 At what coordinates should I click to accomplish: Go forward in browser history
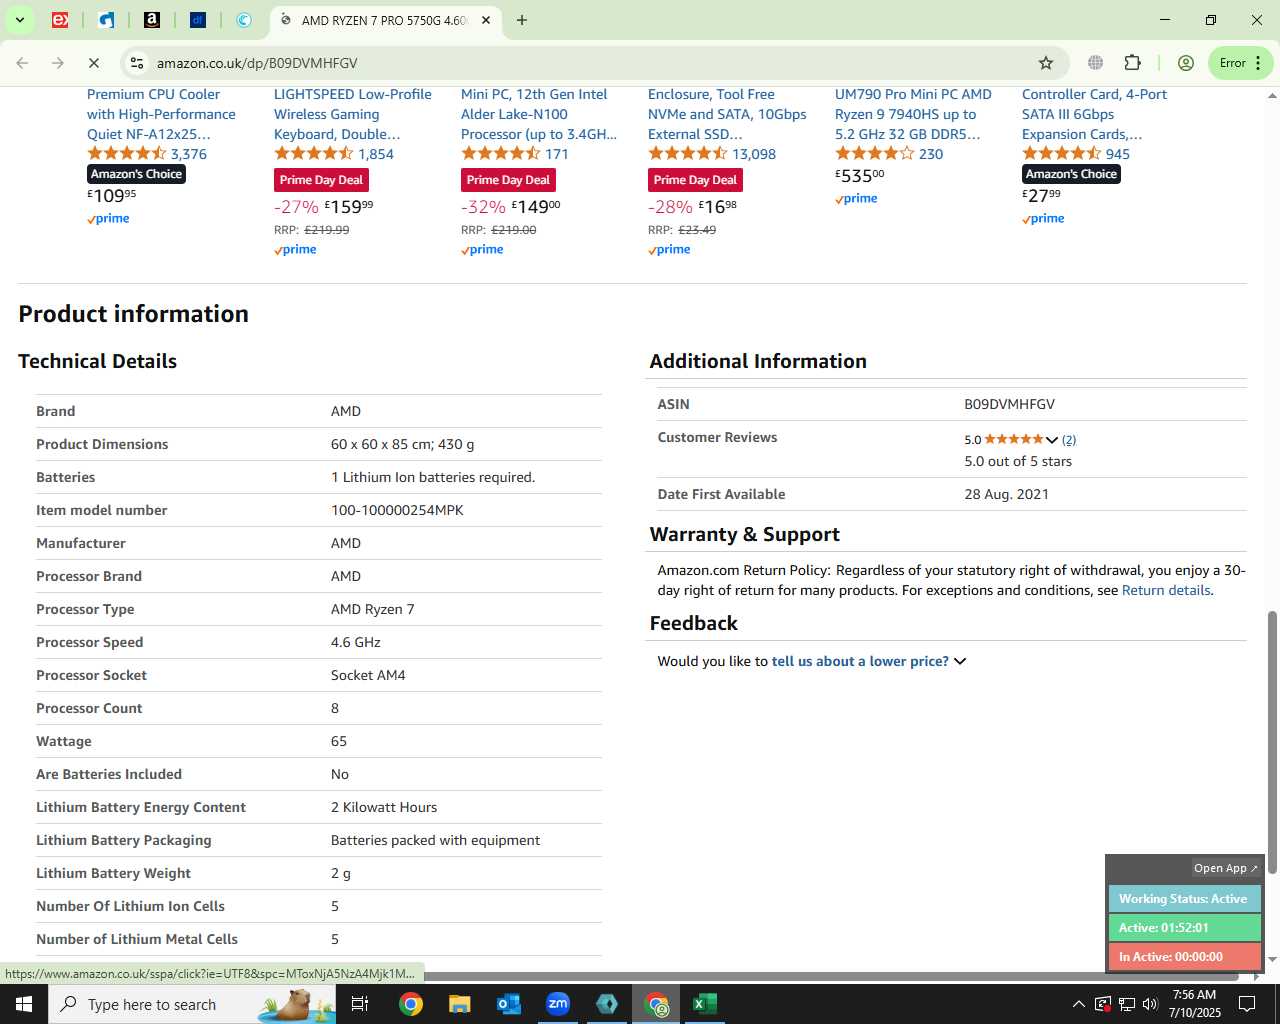58,63
